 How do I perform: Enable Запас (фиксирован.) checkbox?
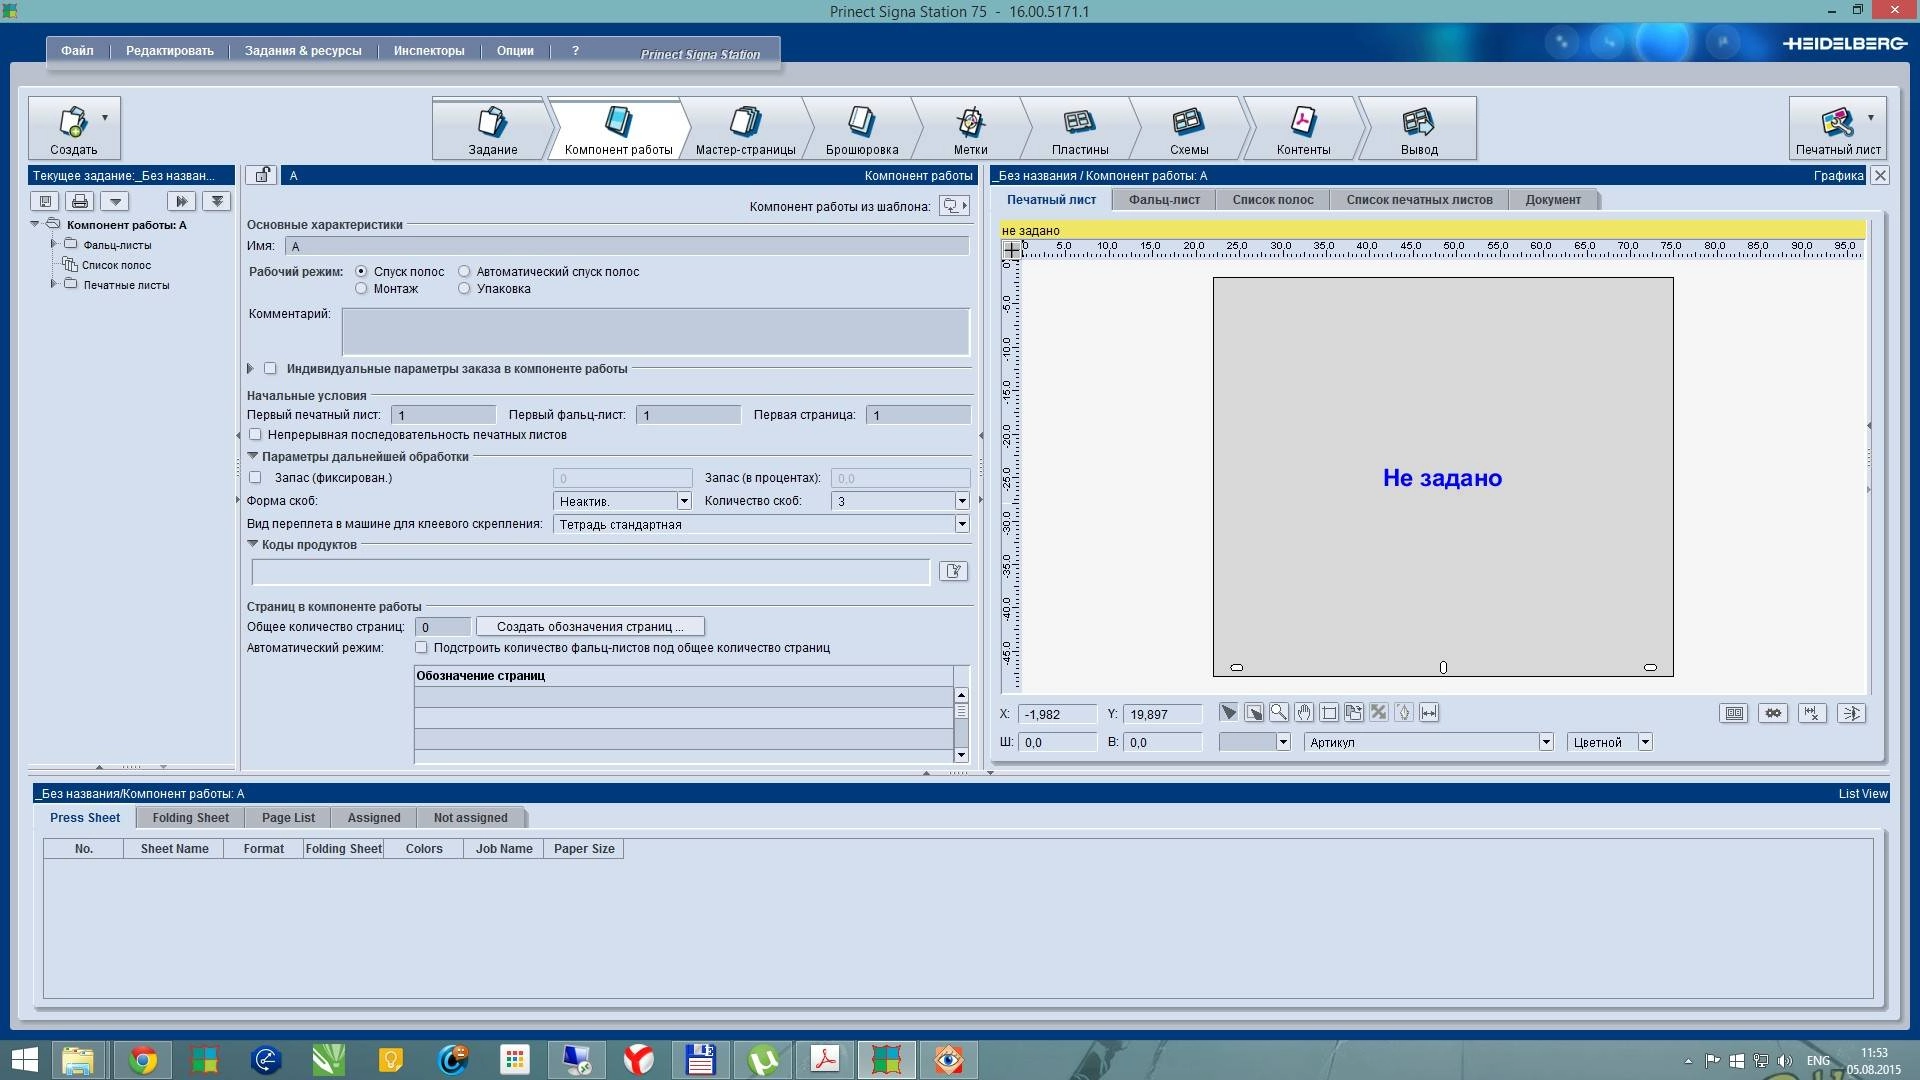[255, 477]
